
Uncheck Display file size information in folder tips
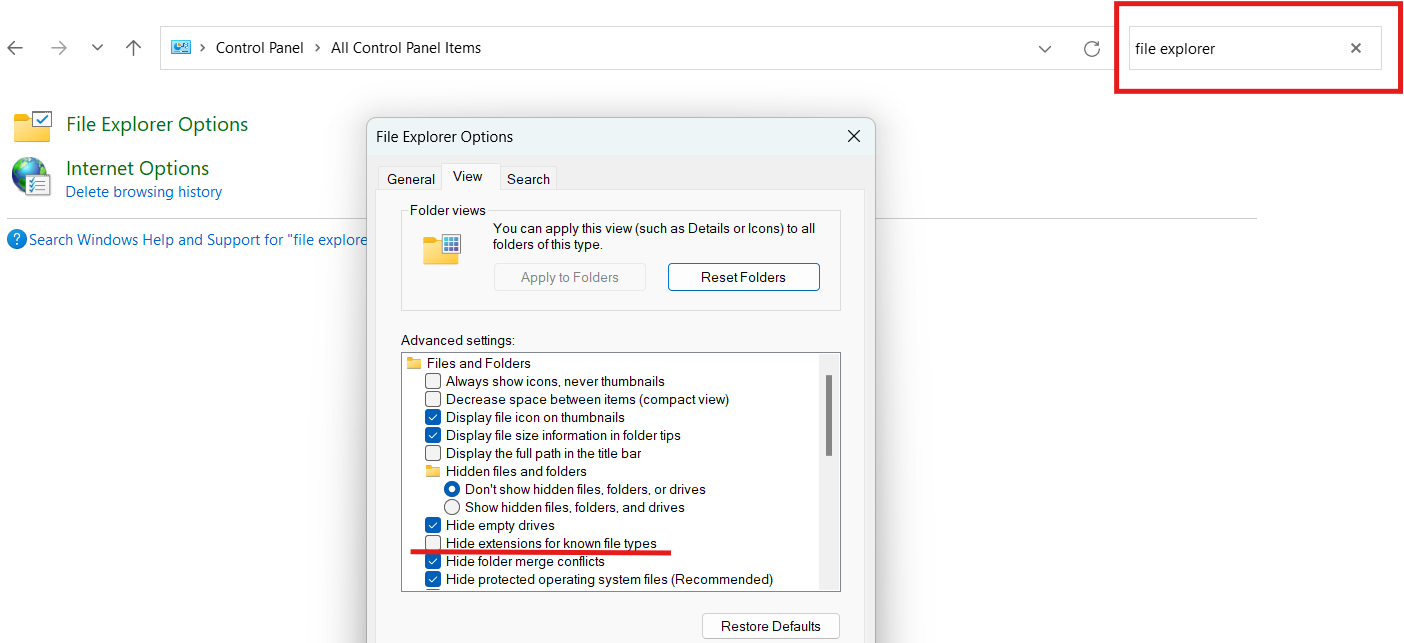(x=433, y=435)
